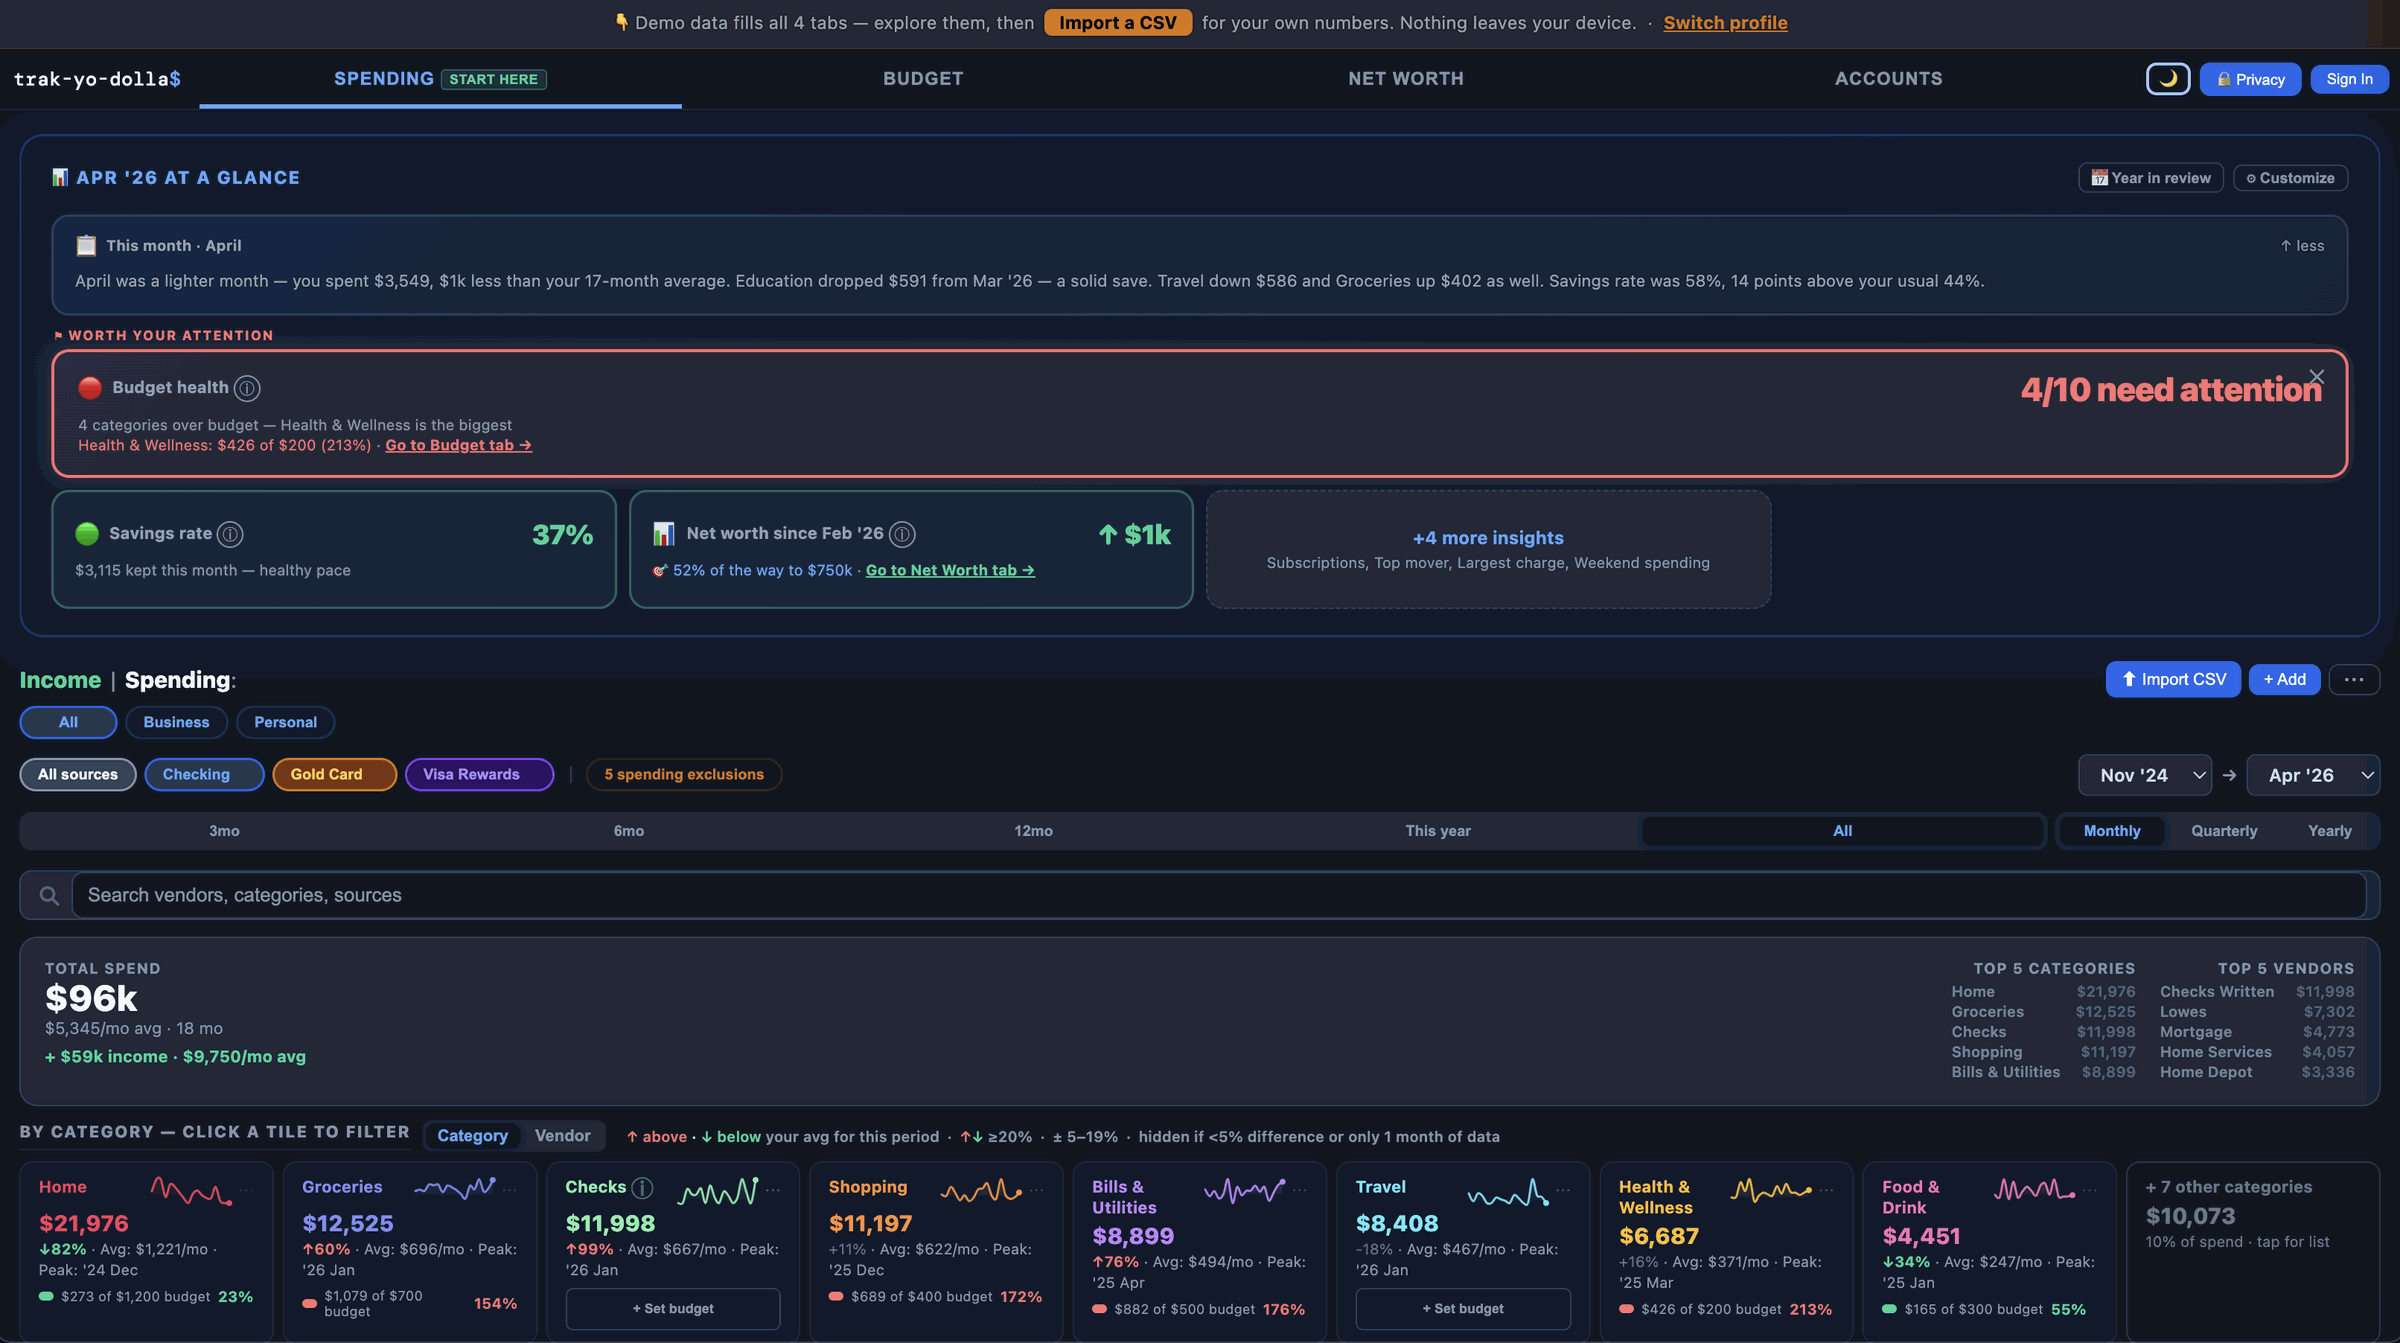This screenshot has width=2400, height=1343.
Task: Follow the Switch profile link
Action: coord(1725,22)
